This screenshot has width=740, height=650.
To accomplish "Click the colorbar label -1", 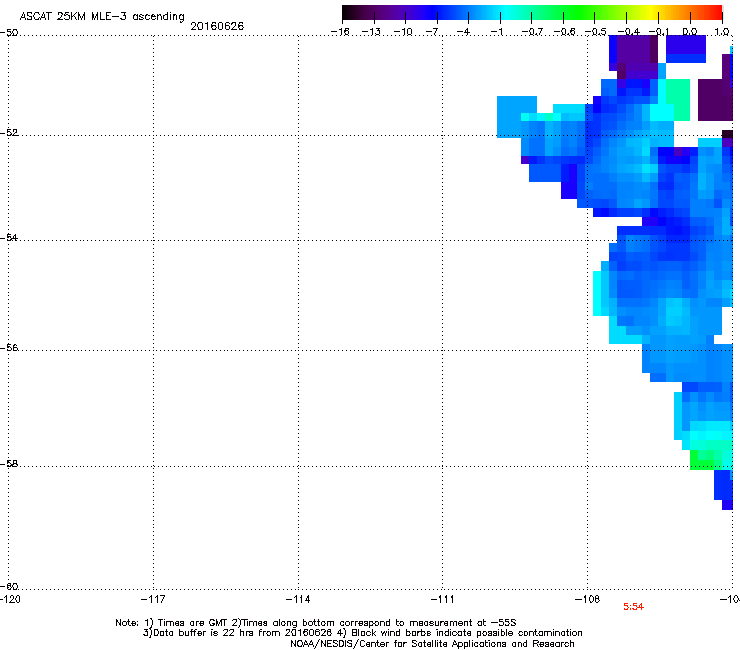I will tap(496, 32).
